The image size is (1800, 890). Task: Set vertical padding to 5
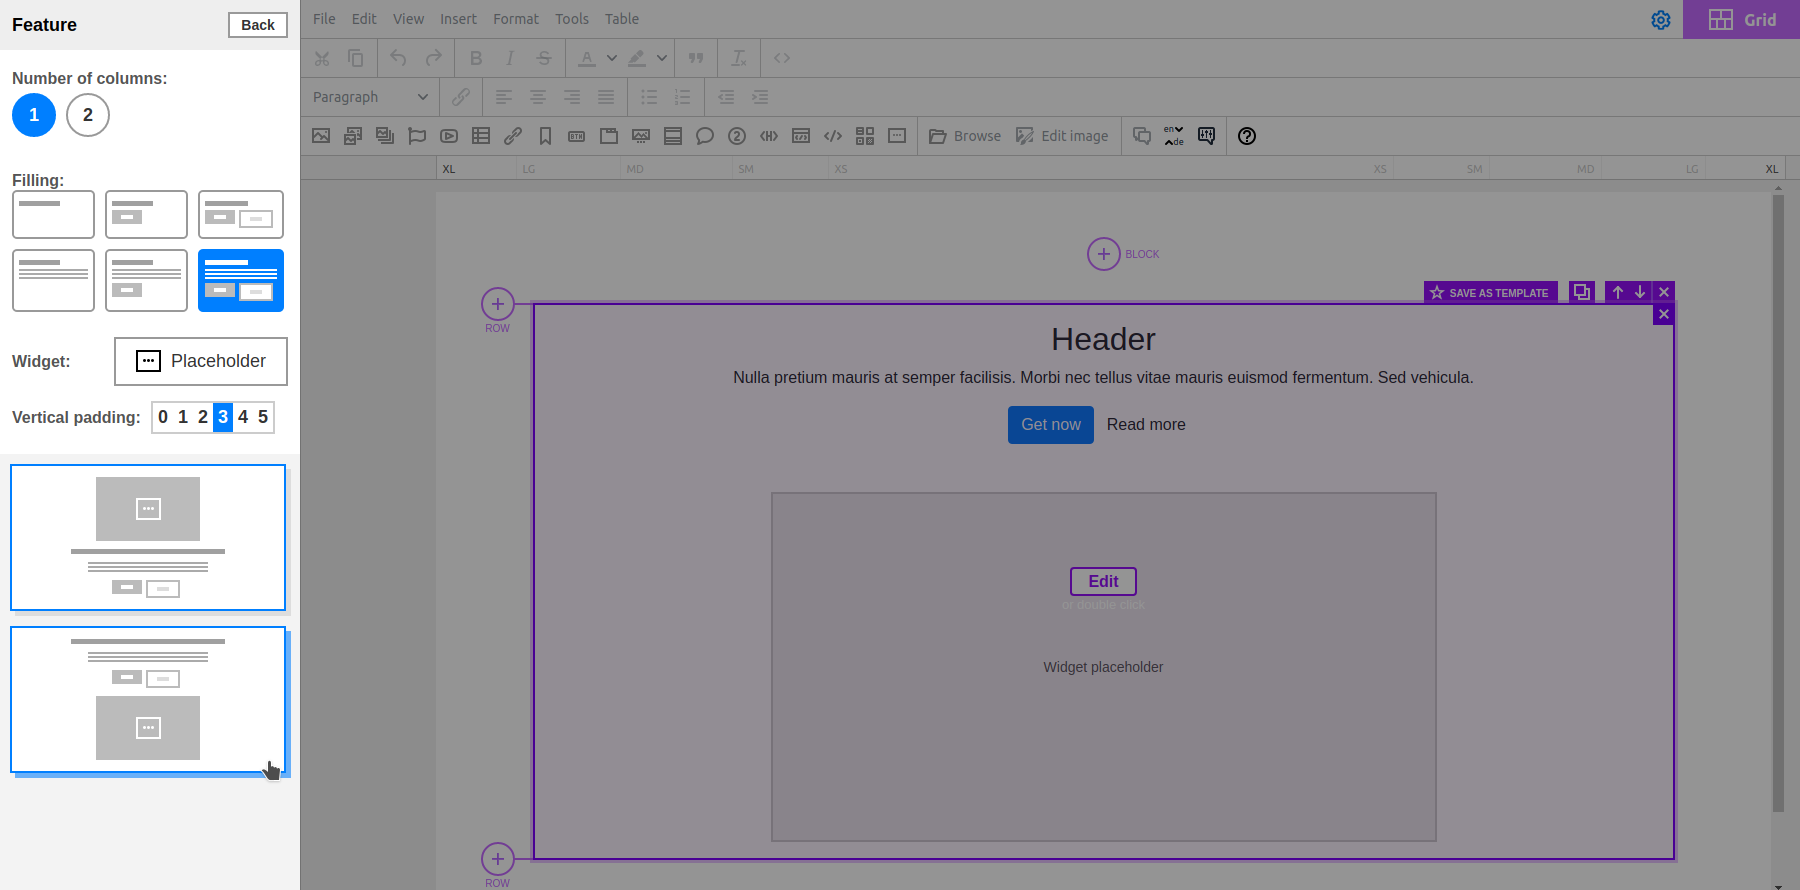[263, 417]
